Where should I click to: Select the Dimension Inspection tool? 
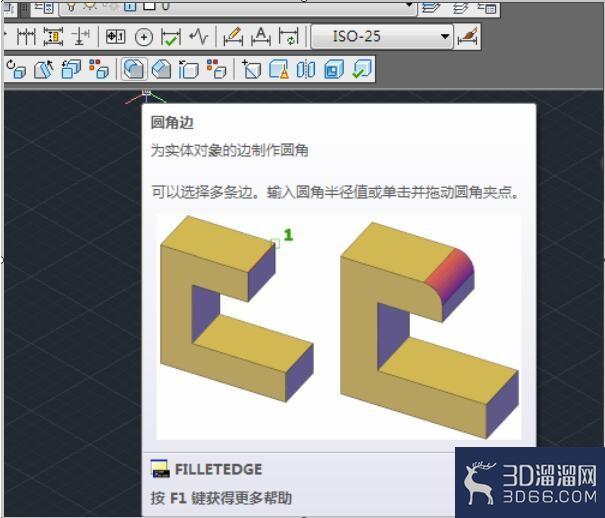tap(171, 37)
